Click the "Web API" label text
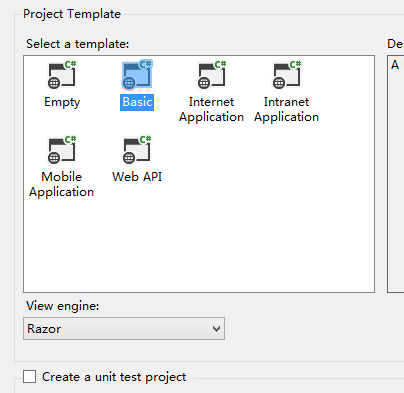This screenshot has width=404, height=393. (137, 177)
